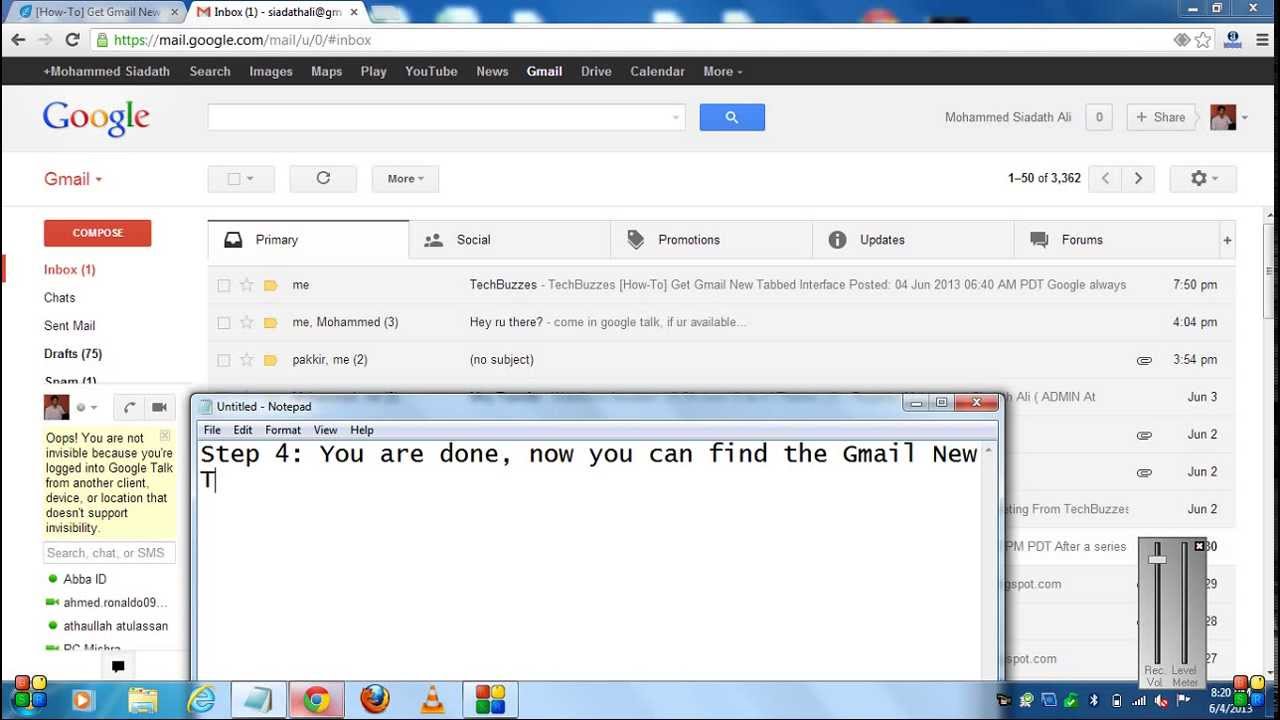Screen dimensions: 1280x720
Task: Mark importance on 'Hey ru there?' email
Action: point(270,322)
